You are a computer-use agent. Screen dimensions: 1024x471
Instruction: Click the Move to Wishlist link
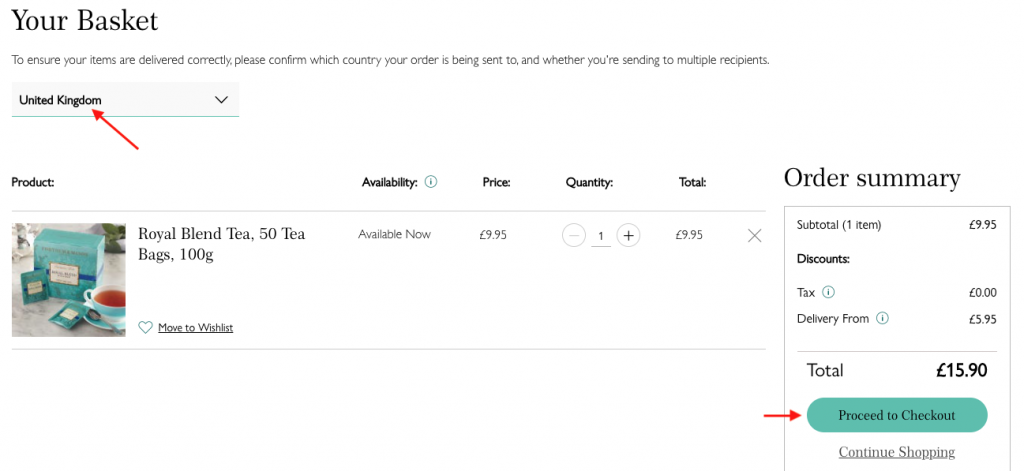click(x=195, y=327)
